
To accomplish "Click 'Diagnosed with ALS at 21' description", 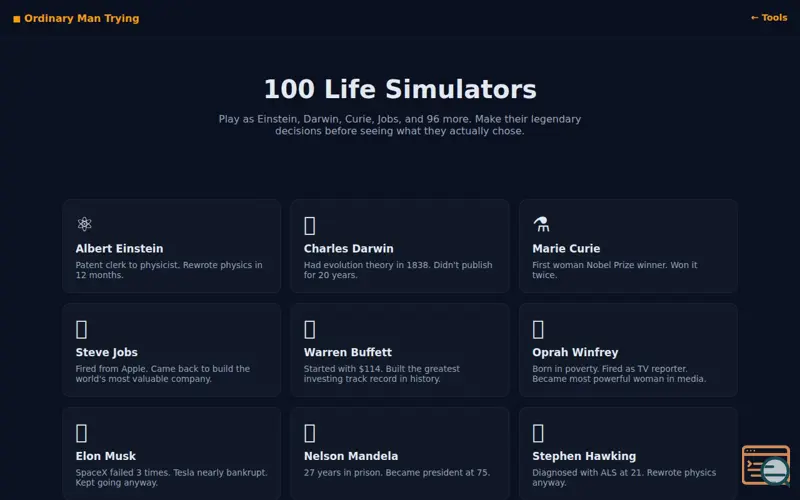I will click(x=624, y=478).
